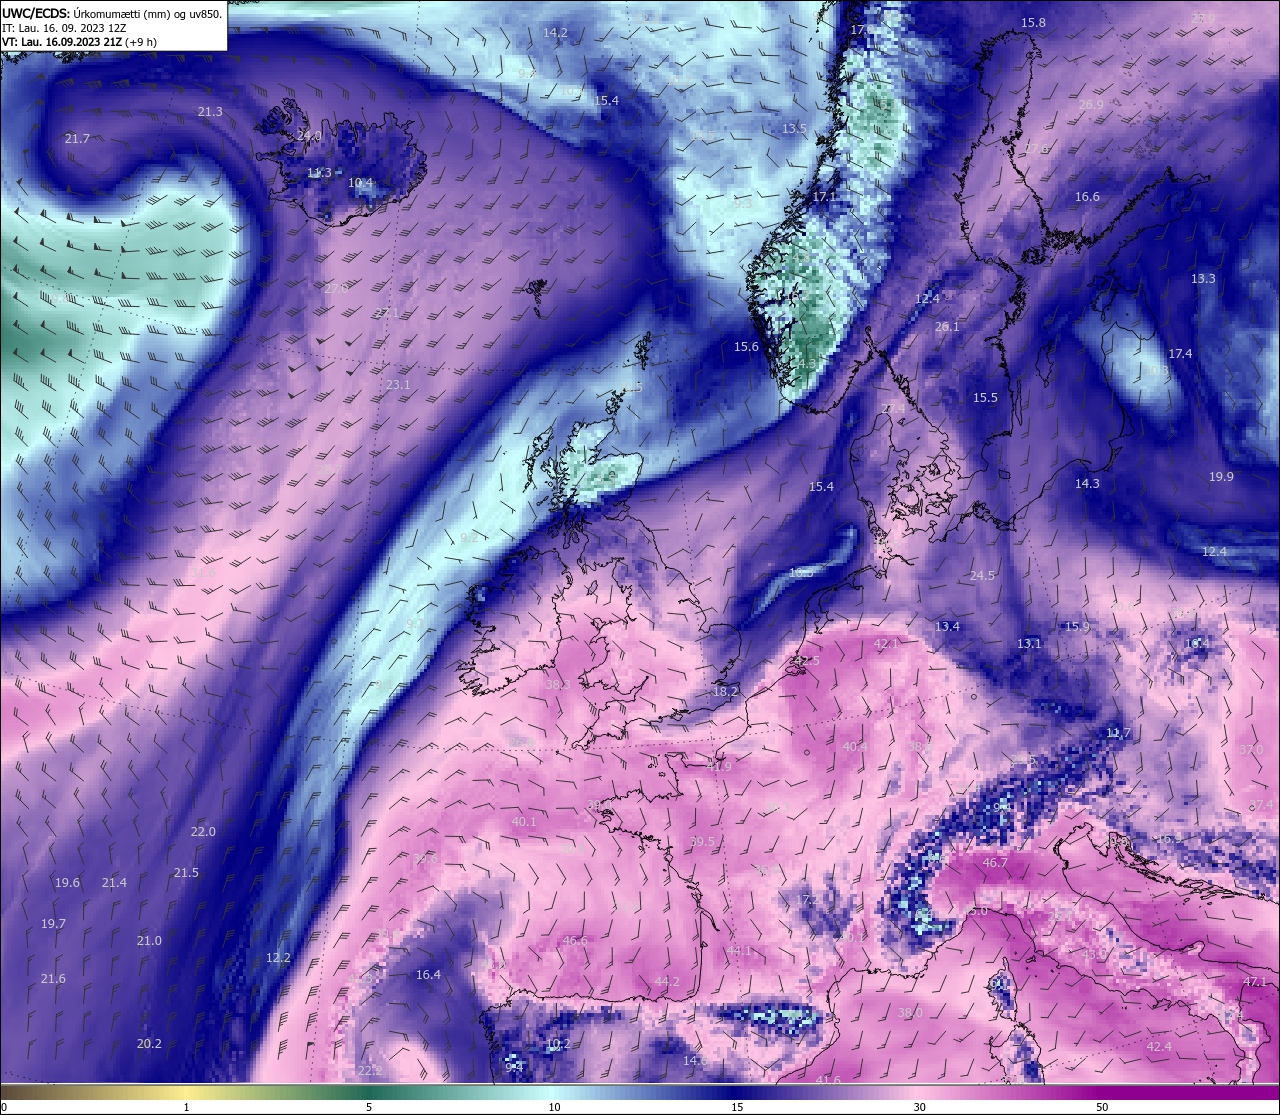
Task: Click the 19.9 value on the map
Action: (1221, 477)
